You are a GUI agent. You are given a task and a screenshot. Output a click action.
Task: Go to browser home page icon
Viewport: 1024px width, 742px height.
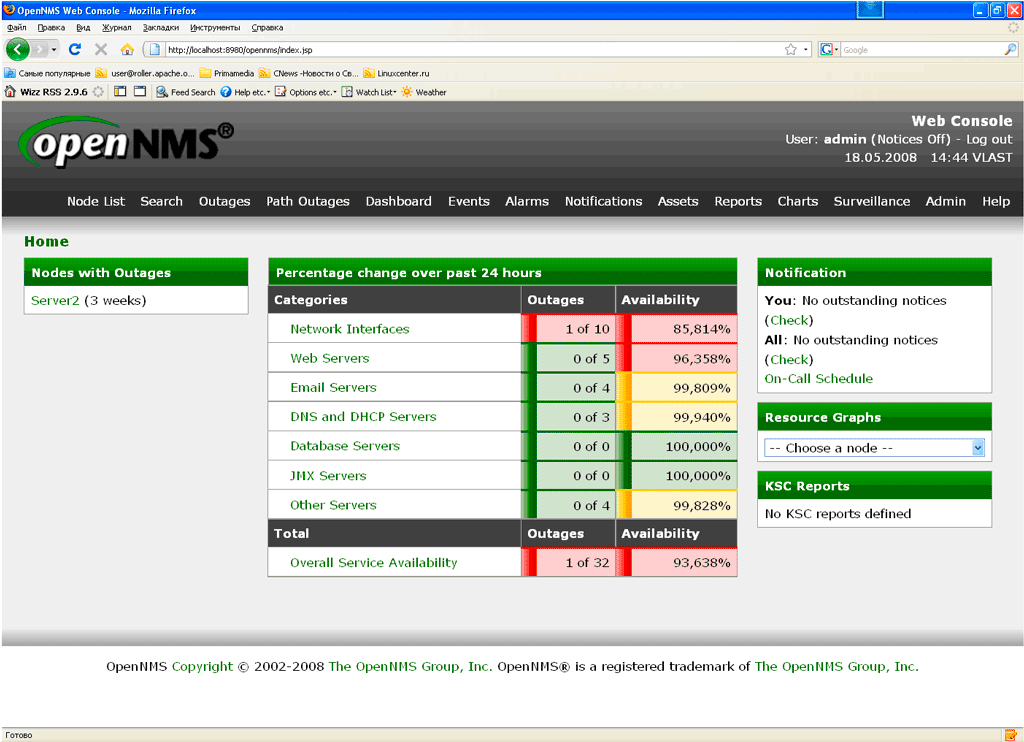pos(127,49)
